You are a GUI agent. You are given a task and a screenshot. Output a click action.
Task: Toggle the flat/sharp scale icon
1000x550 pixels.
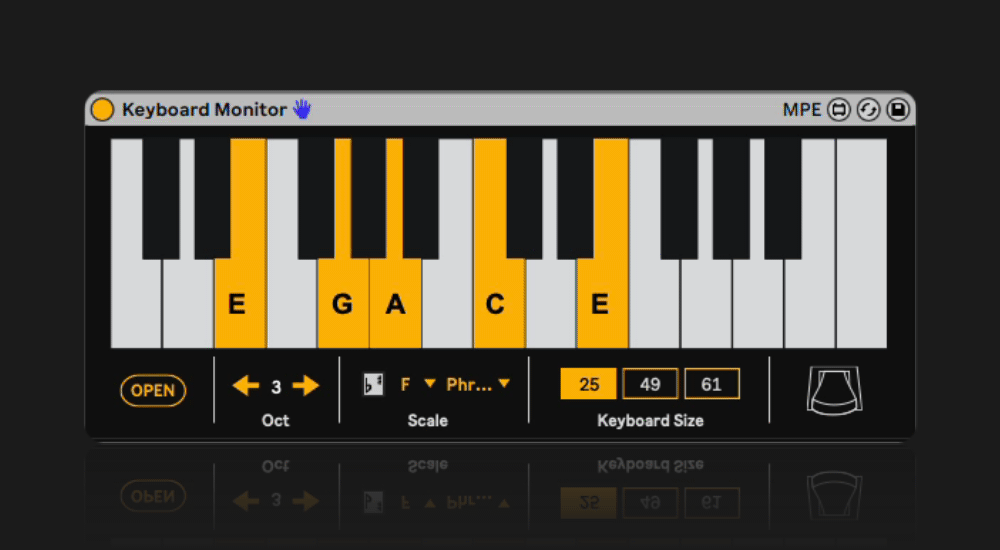[373, 384]
